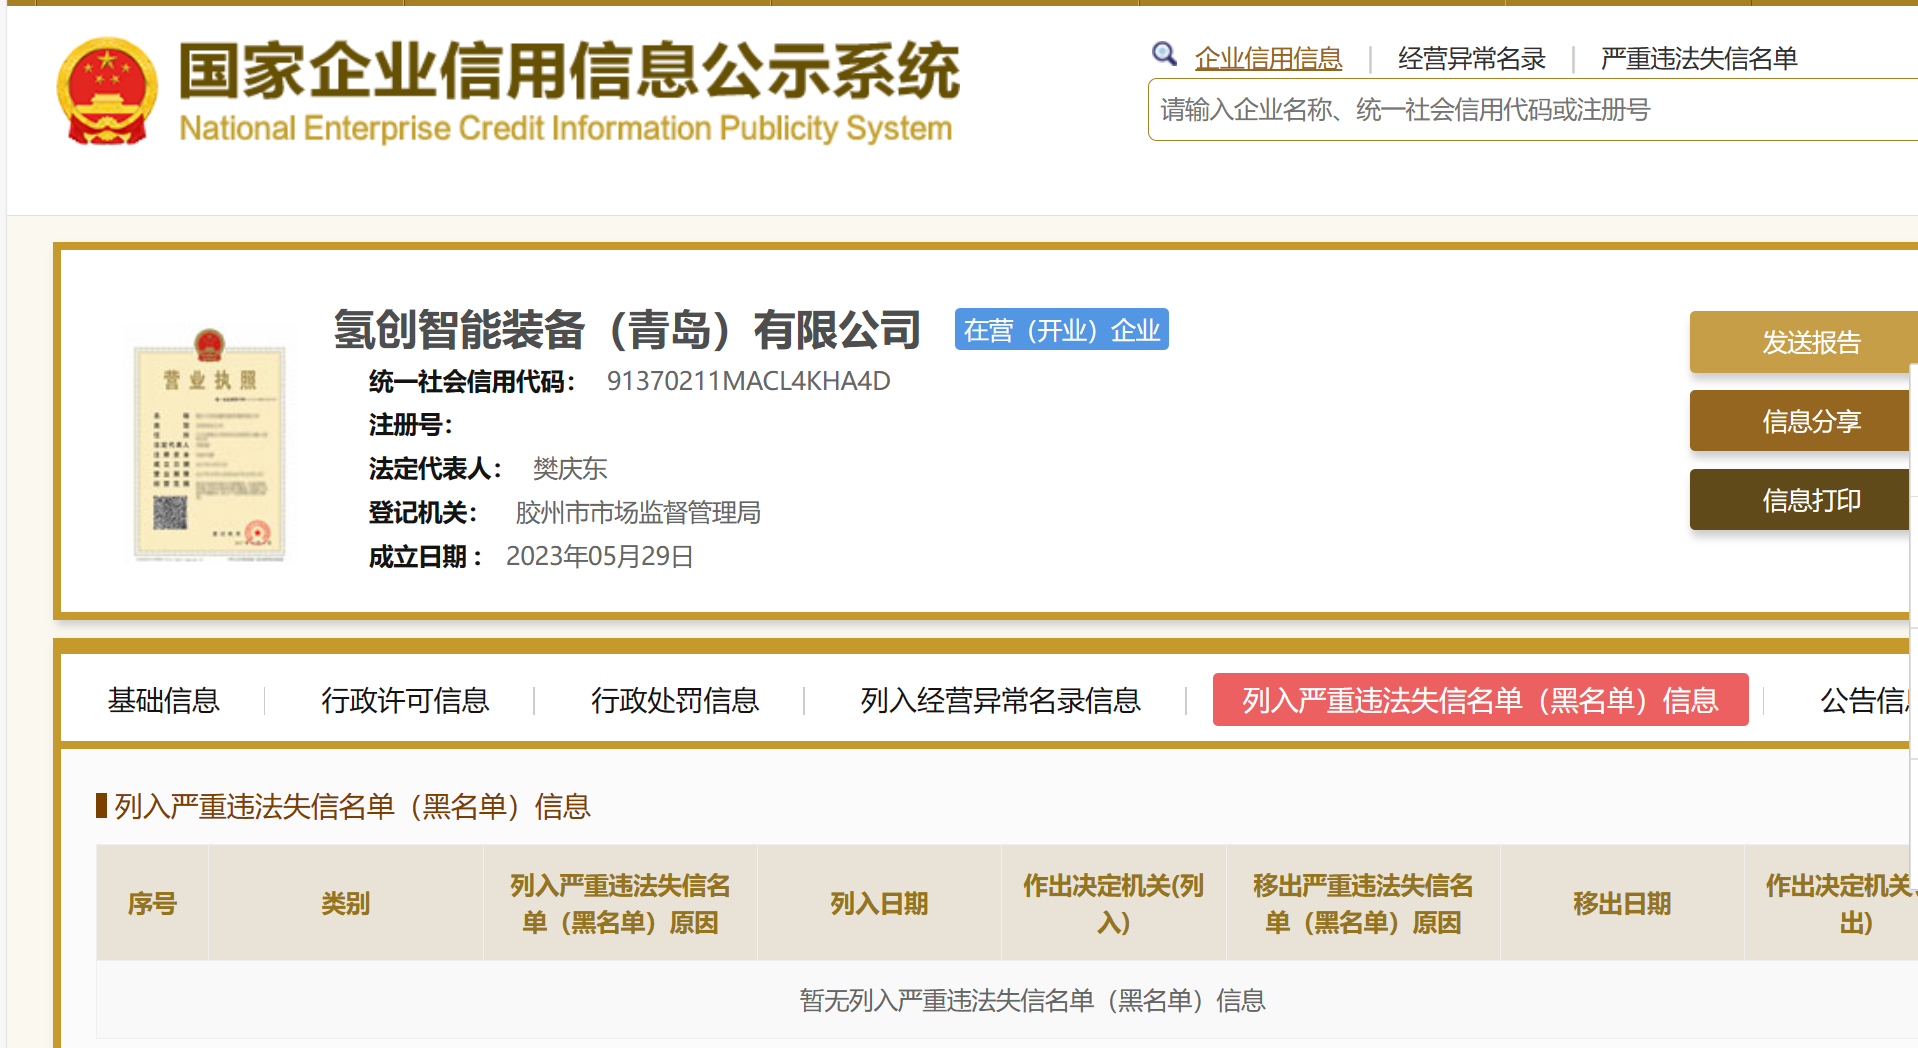Click the search magnifier icon

click(1164, 54)
